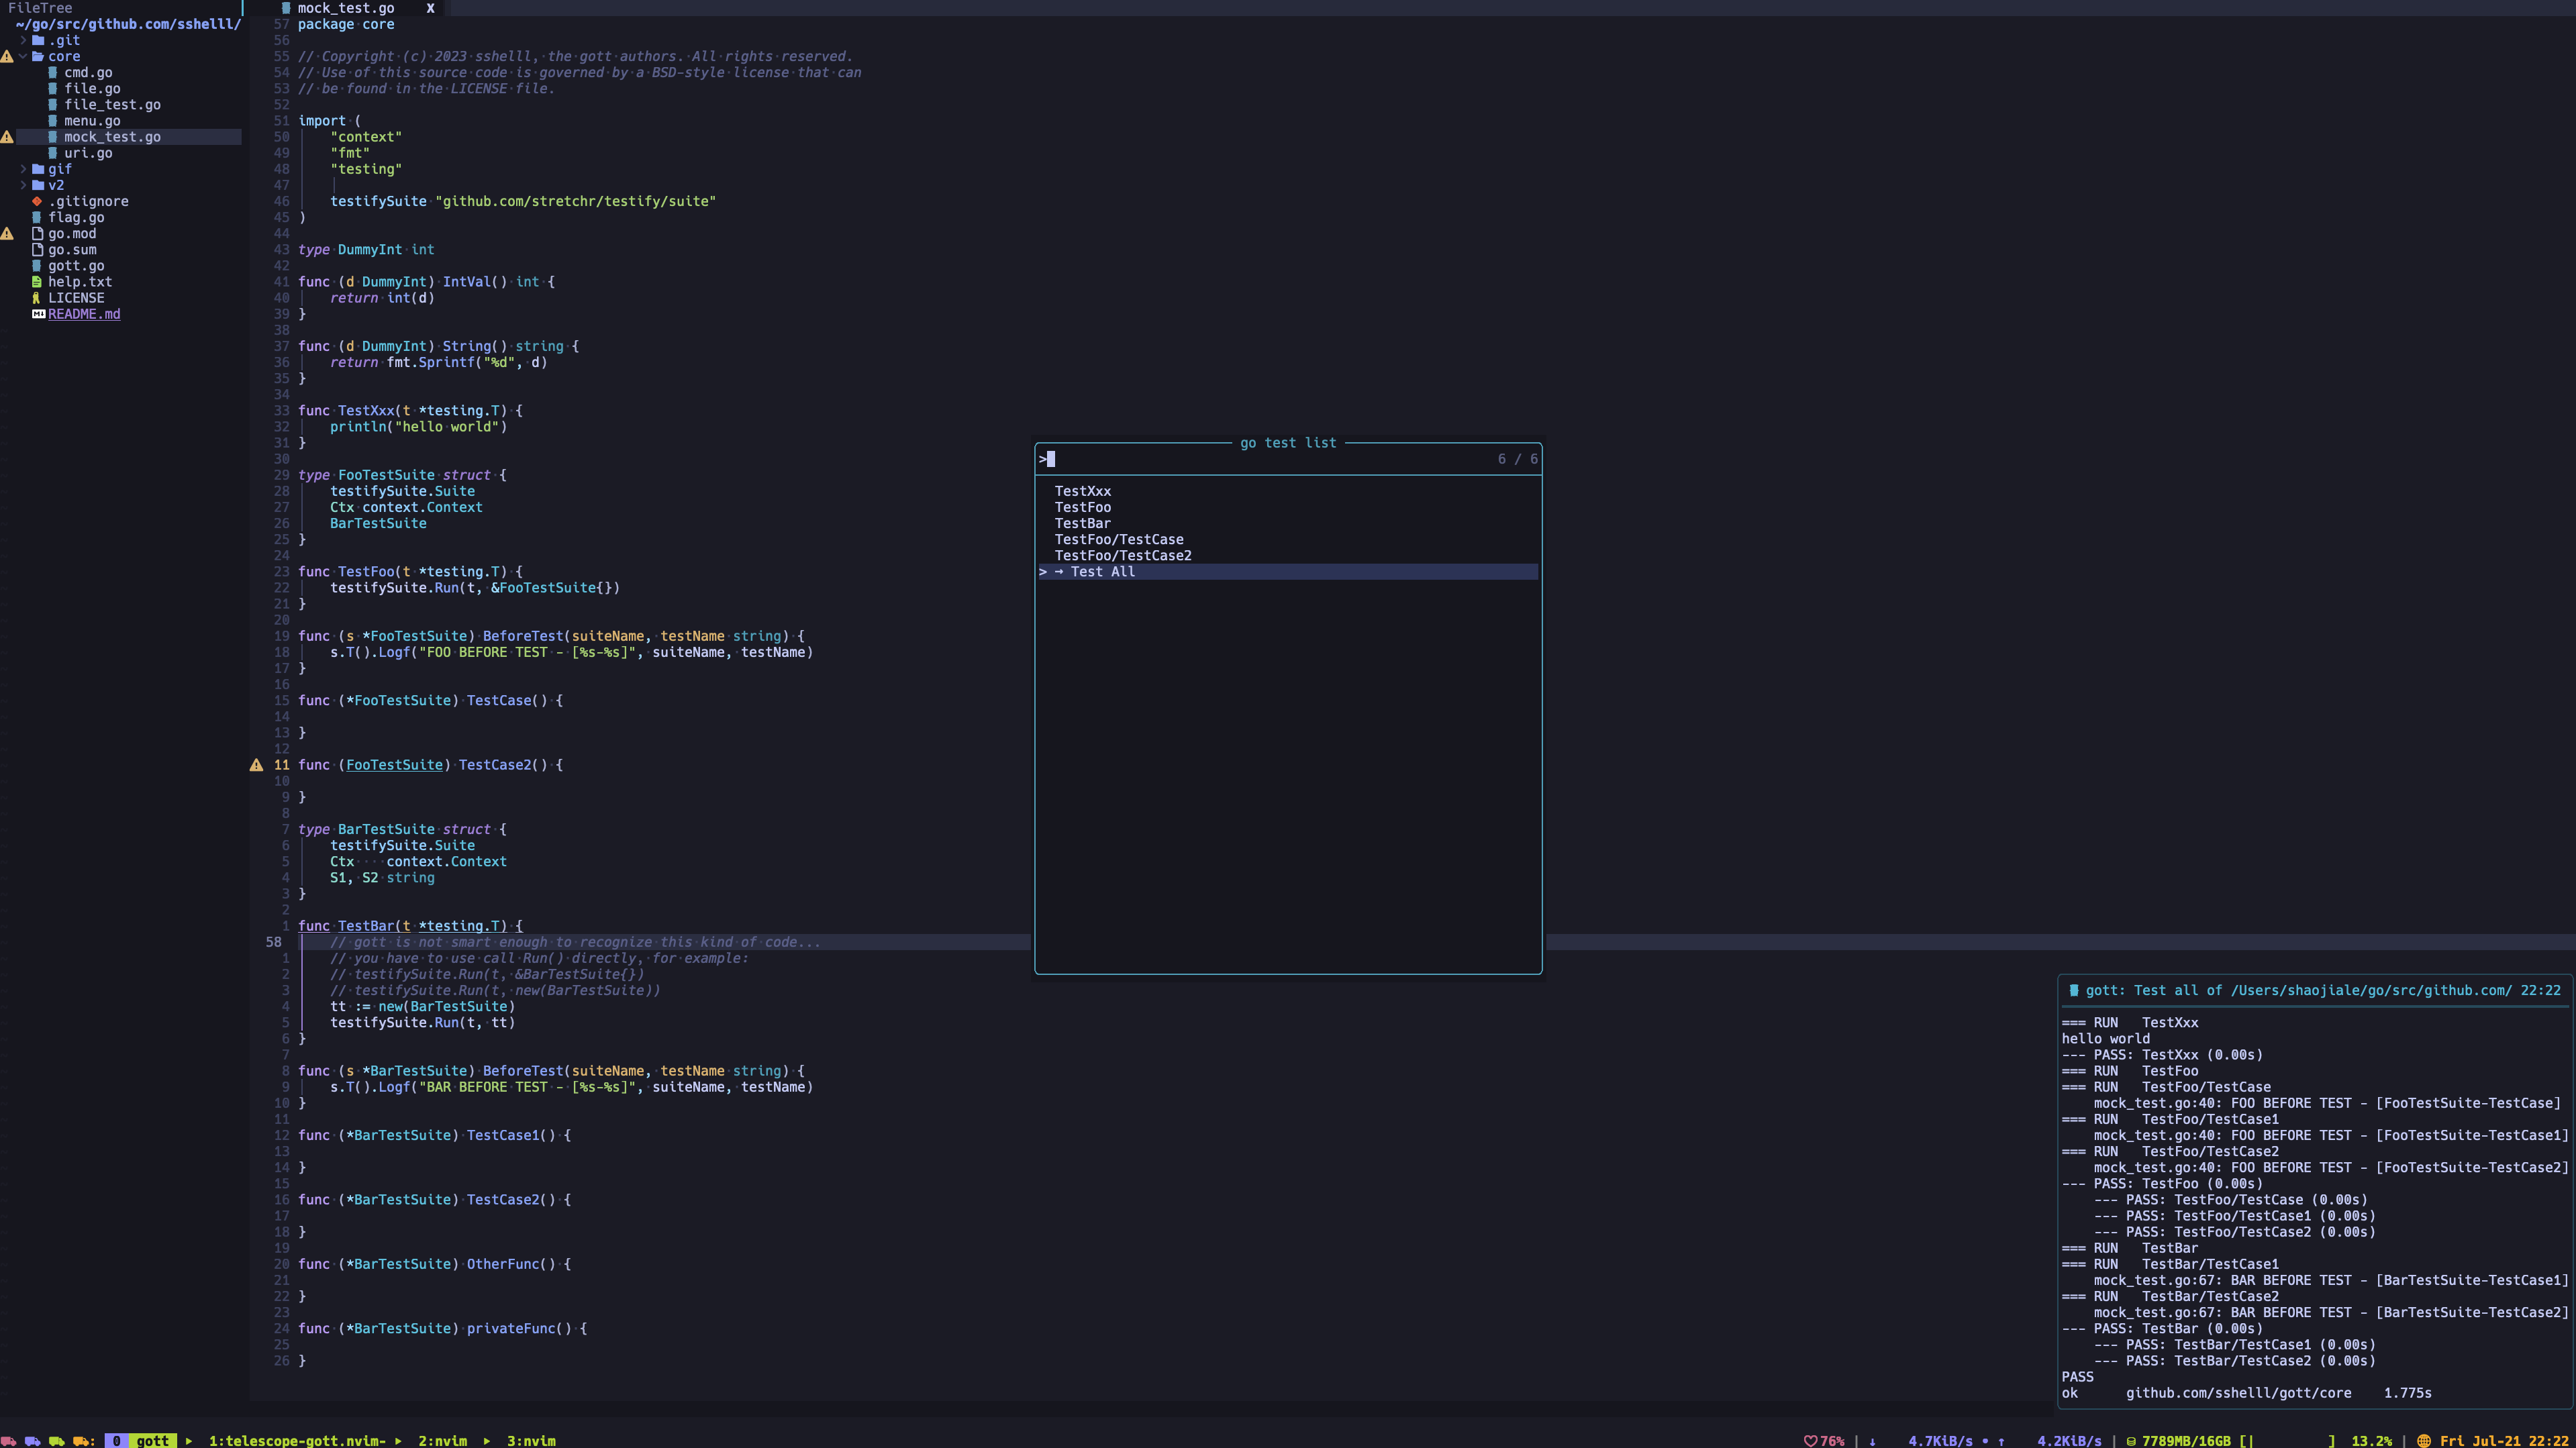Switch to tmux window 2:nvim
Image resolution: width=2576 pixels, height=1448 pixels.
coord(442,1440)
